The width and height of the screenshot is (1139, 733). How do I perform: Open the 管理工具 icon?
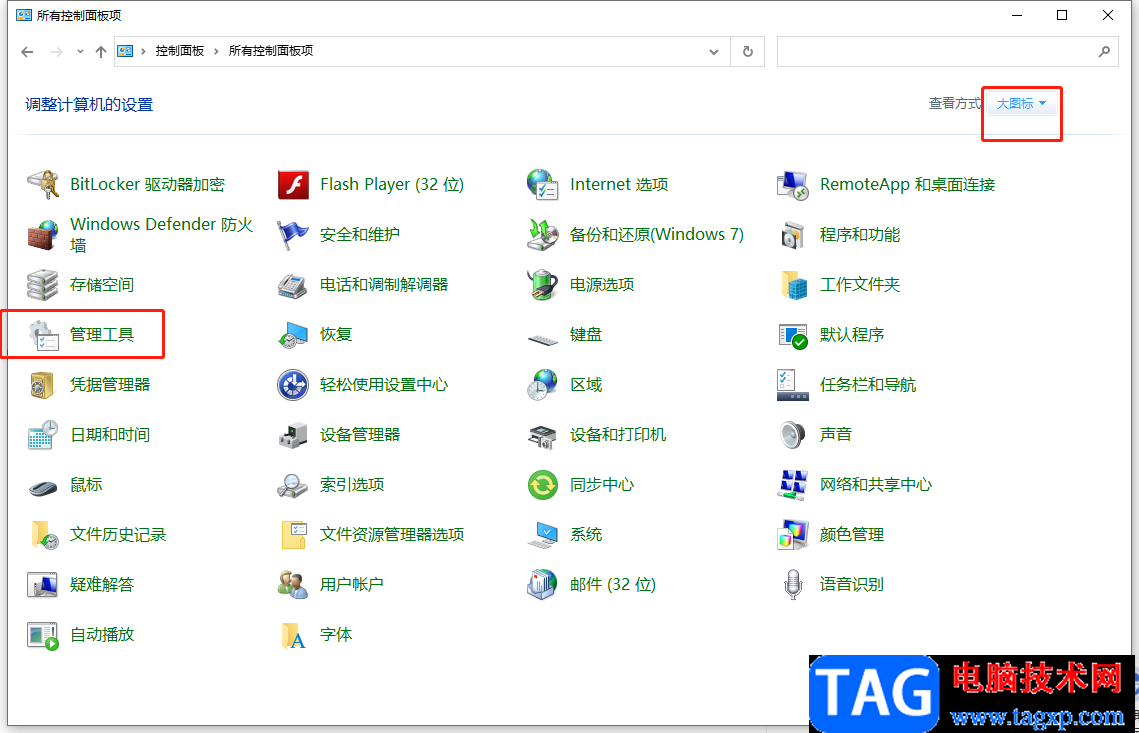[43, 335]
